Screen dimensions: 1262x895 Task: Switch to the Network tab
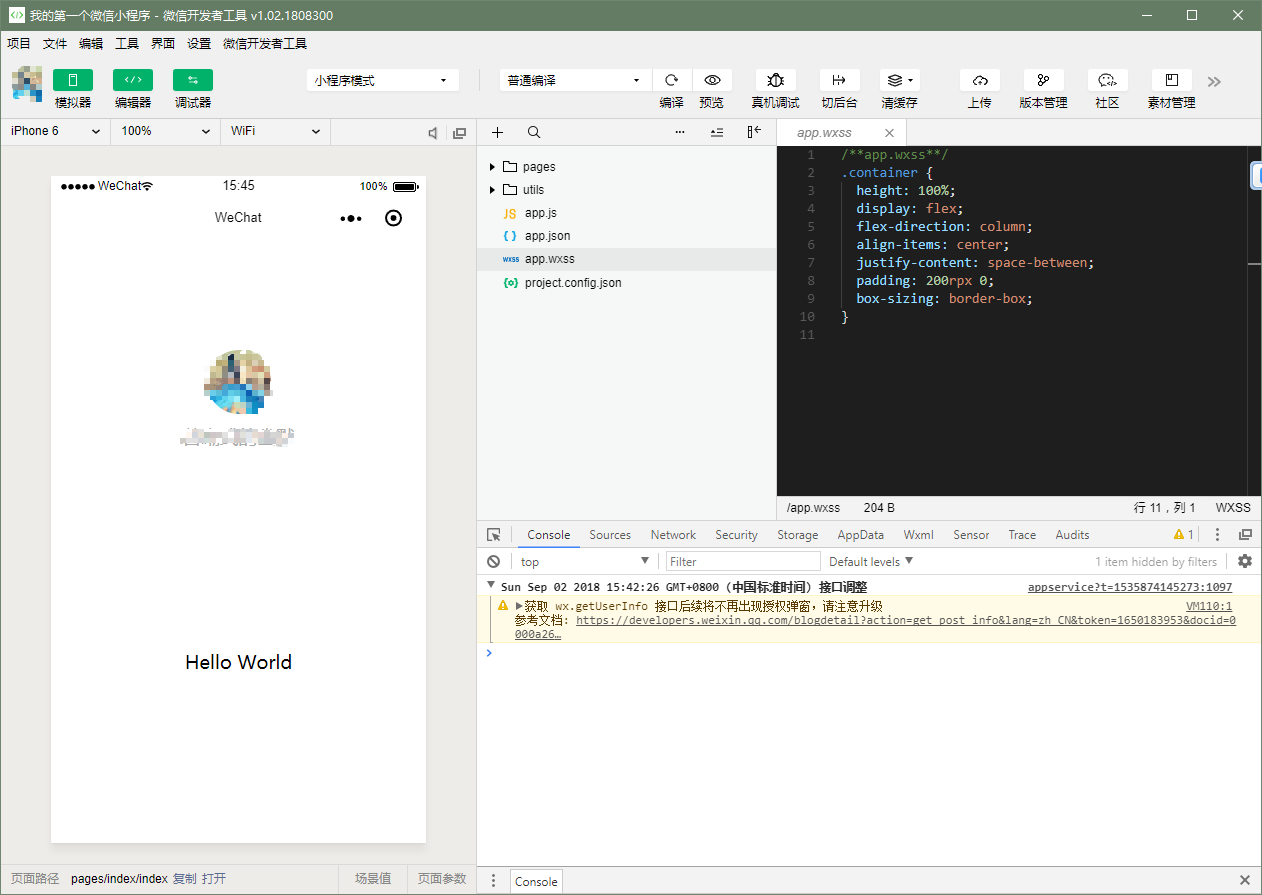673,535
